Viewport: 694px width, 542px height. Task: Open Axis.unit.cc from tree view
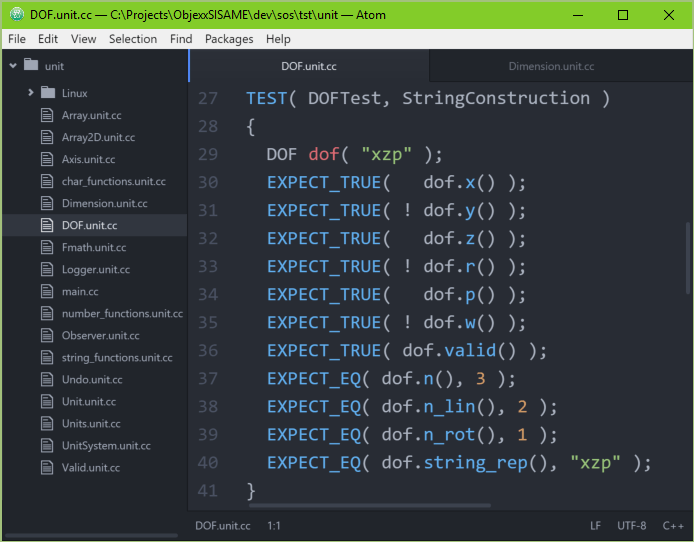[89, 159]
